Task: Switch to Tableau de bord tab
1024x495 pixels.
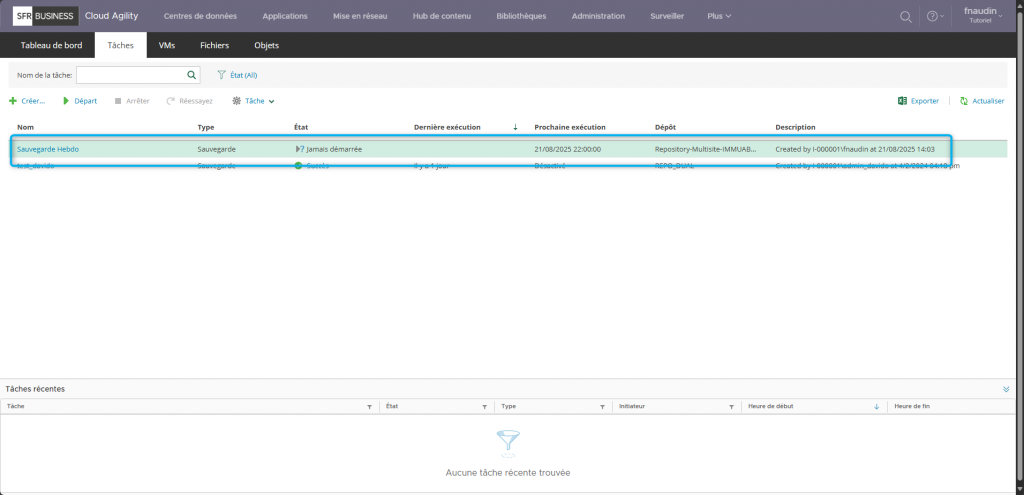Action: pyautogui.click(x=52, y=45)
